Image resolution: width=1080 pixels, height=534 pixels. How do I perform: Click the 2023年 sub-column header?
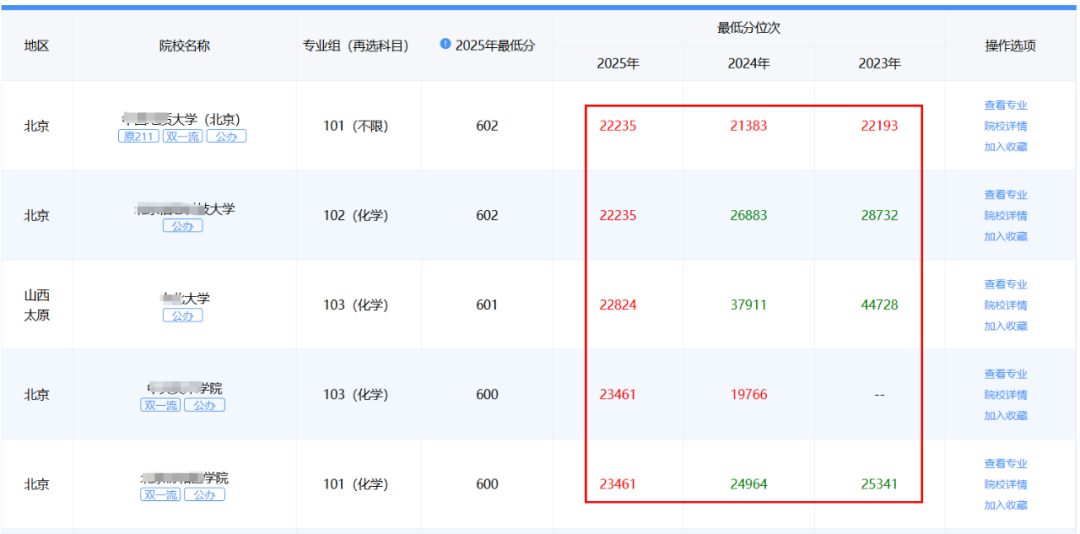[x=880, y=63]
